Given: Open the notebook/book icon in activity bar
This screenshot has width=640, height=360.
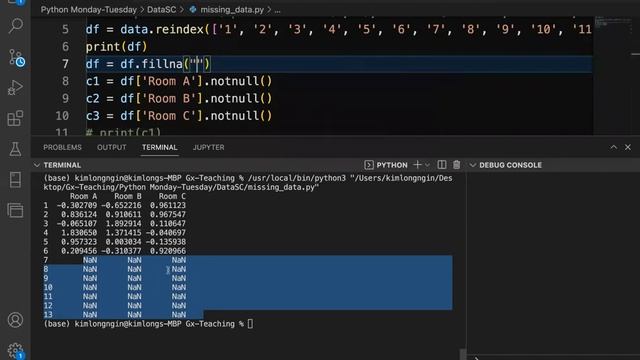Looking at the screenshot, I should [x=16, y=180].
